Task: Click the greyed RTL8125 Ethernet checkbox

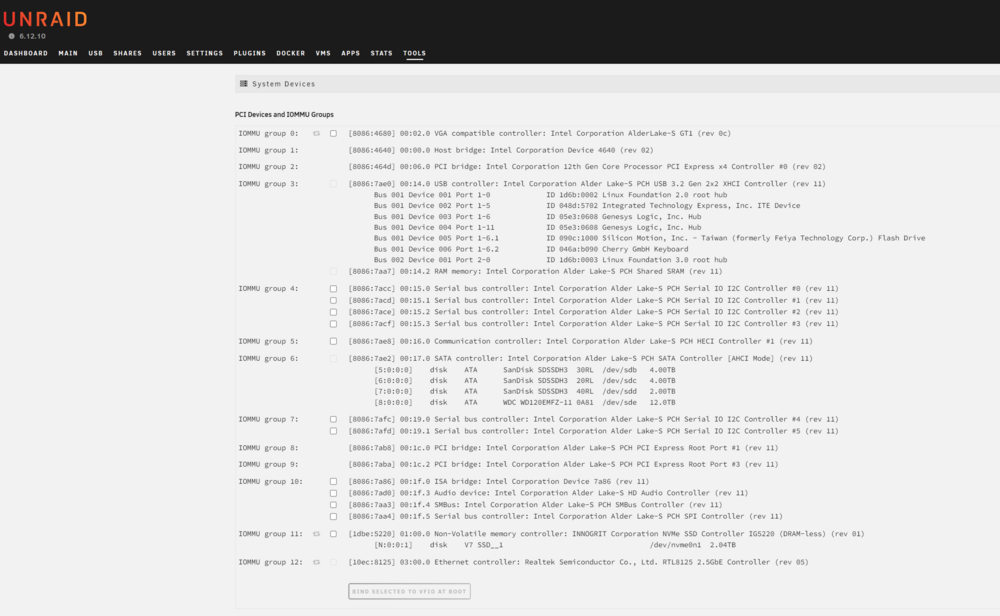Action: 334,562
